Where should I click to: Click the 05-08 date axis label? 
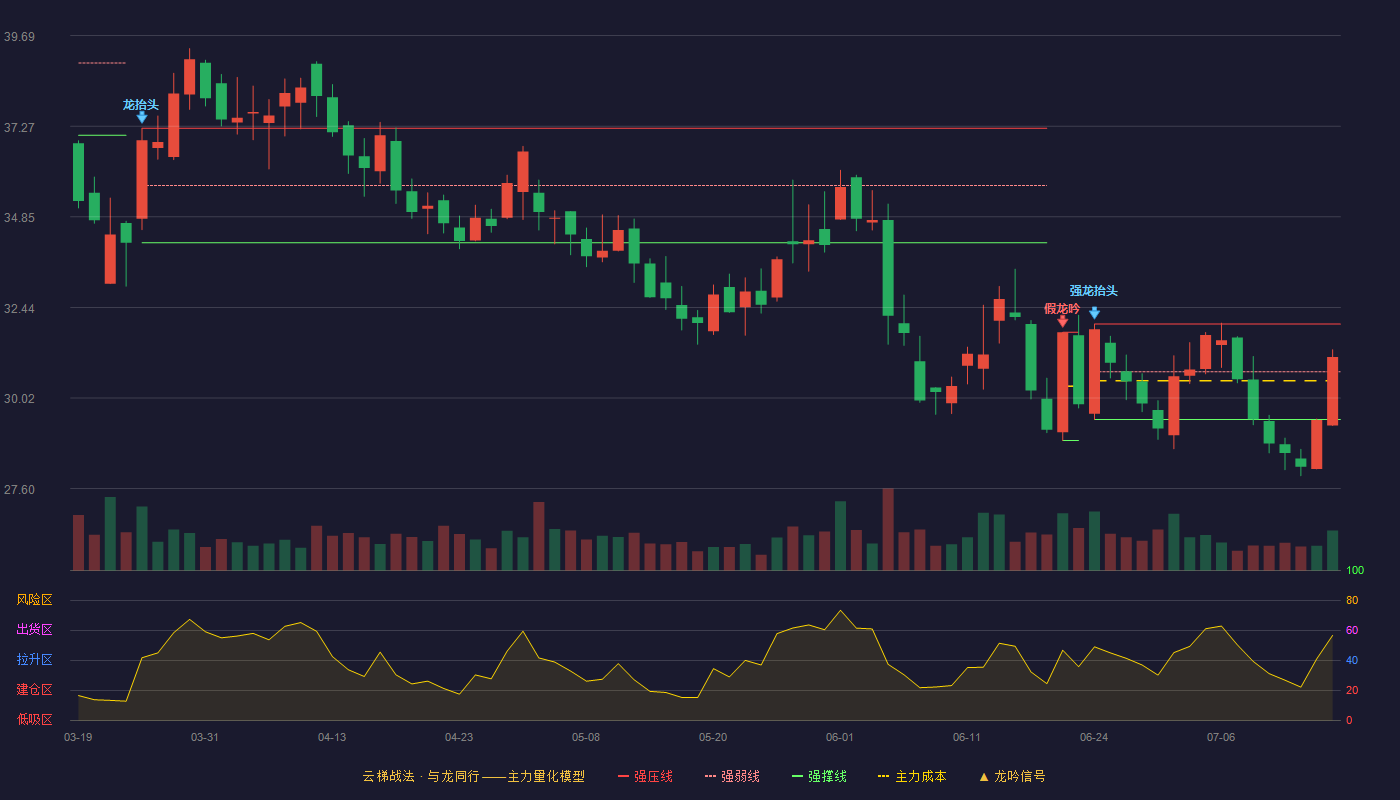tap(586, 737)
